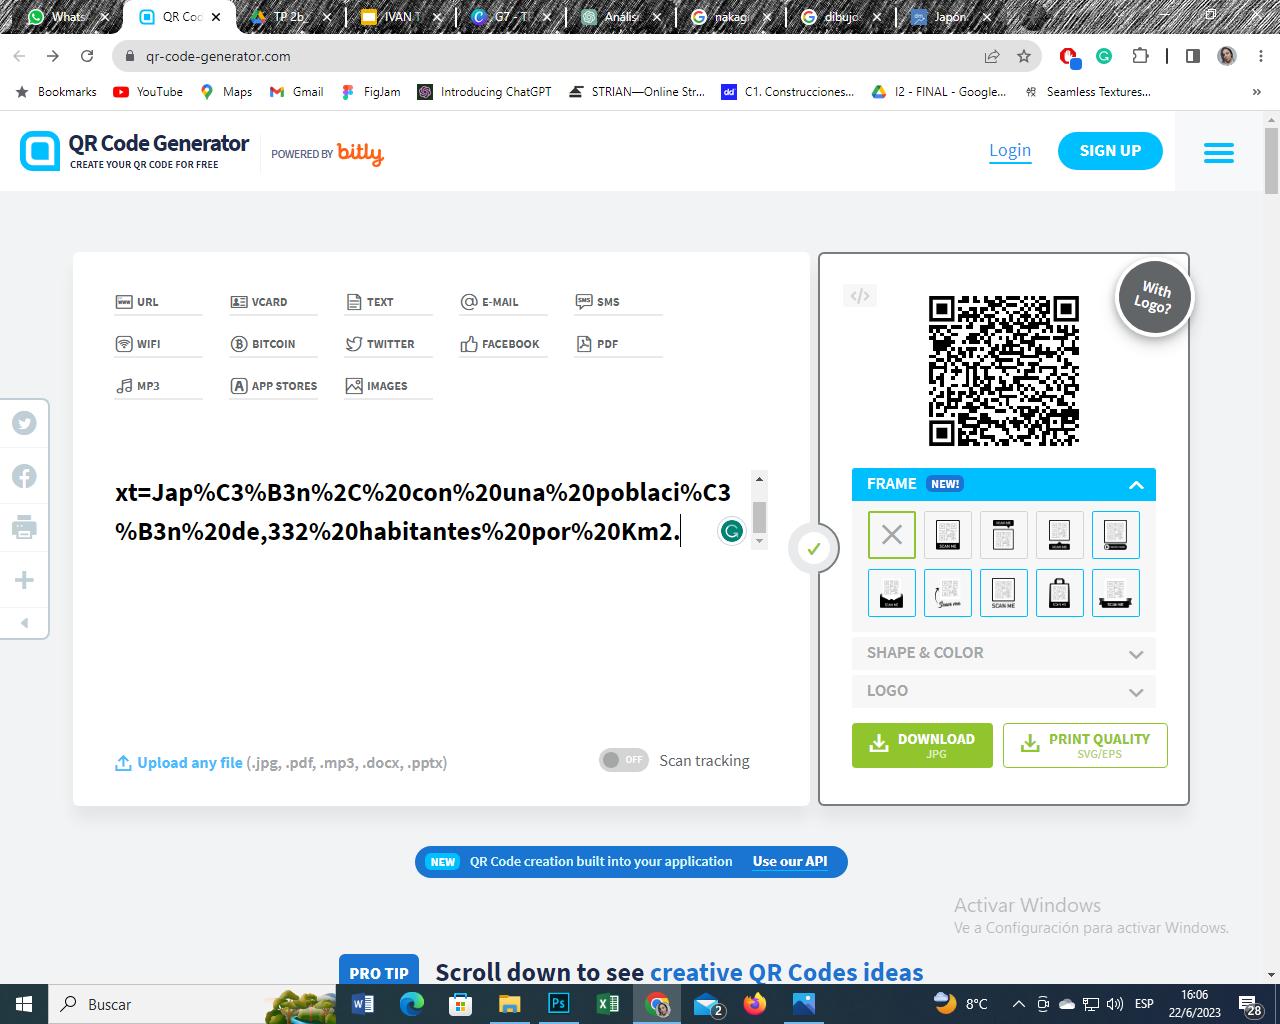
Task: Select the SMS type tab
Action: tap(618, 302)
